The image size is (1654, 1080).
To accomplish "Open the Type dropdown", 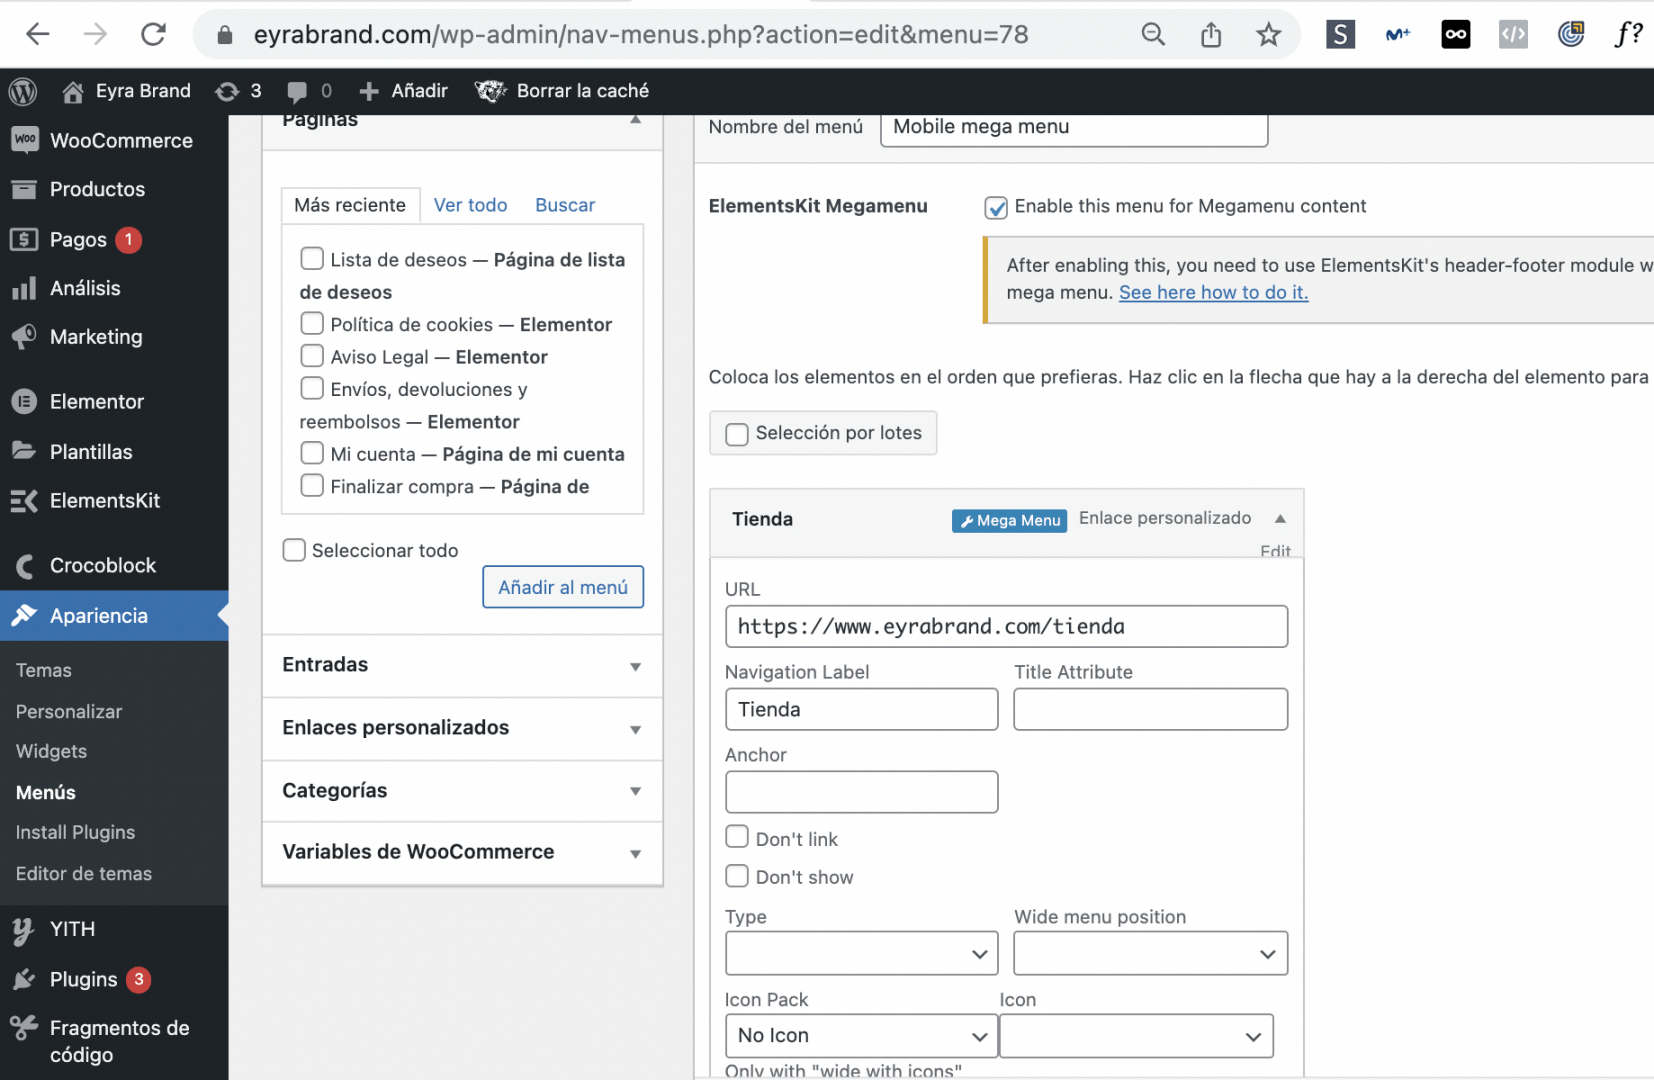I will [x=862, y=953].
